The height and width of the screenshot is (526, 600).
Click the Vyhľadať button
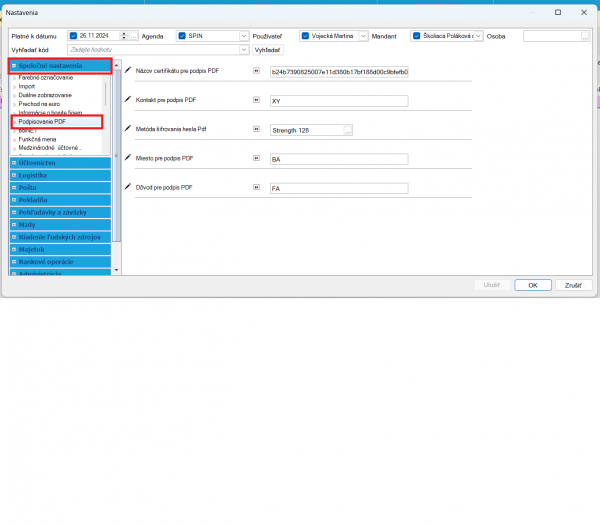point(267,50)
